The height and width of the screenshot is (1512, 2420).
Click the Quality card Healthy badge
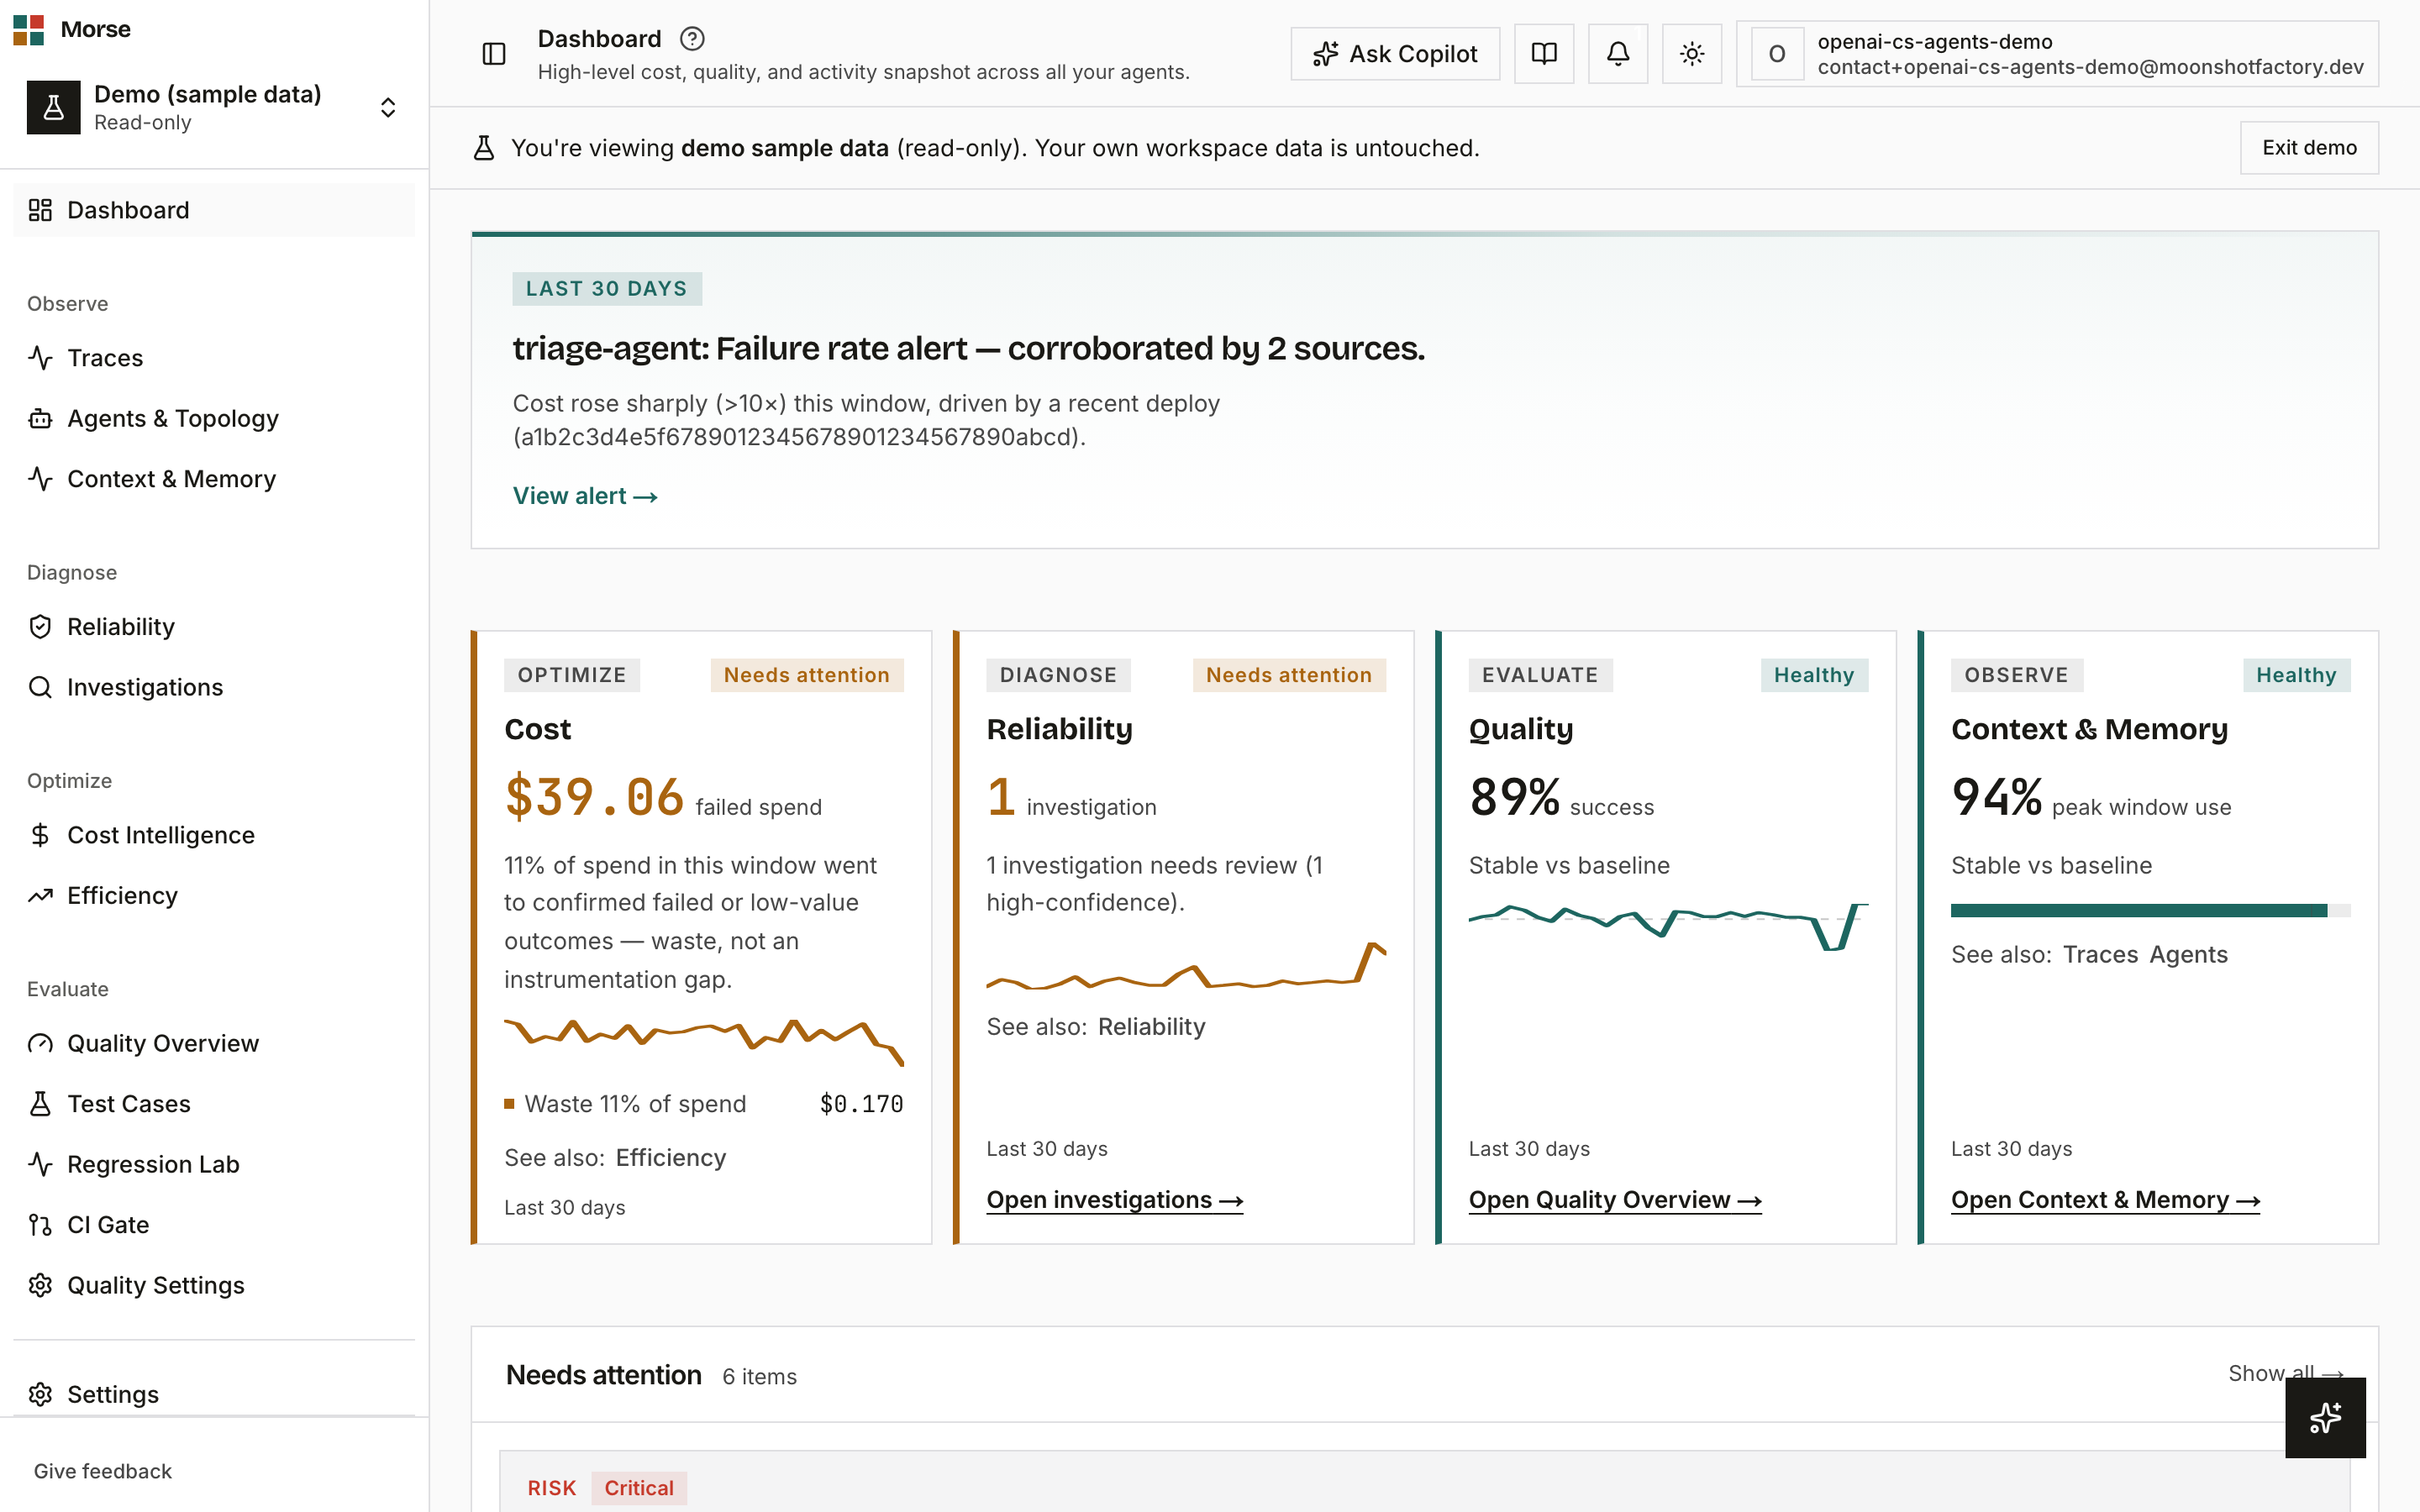(x=1814, y=675)
